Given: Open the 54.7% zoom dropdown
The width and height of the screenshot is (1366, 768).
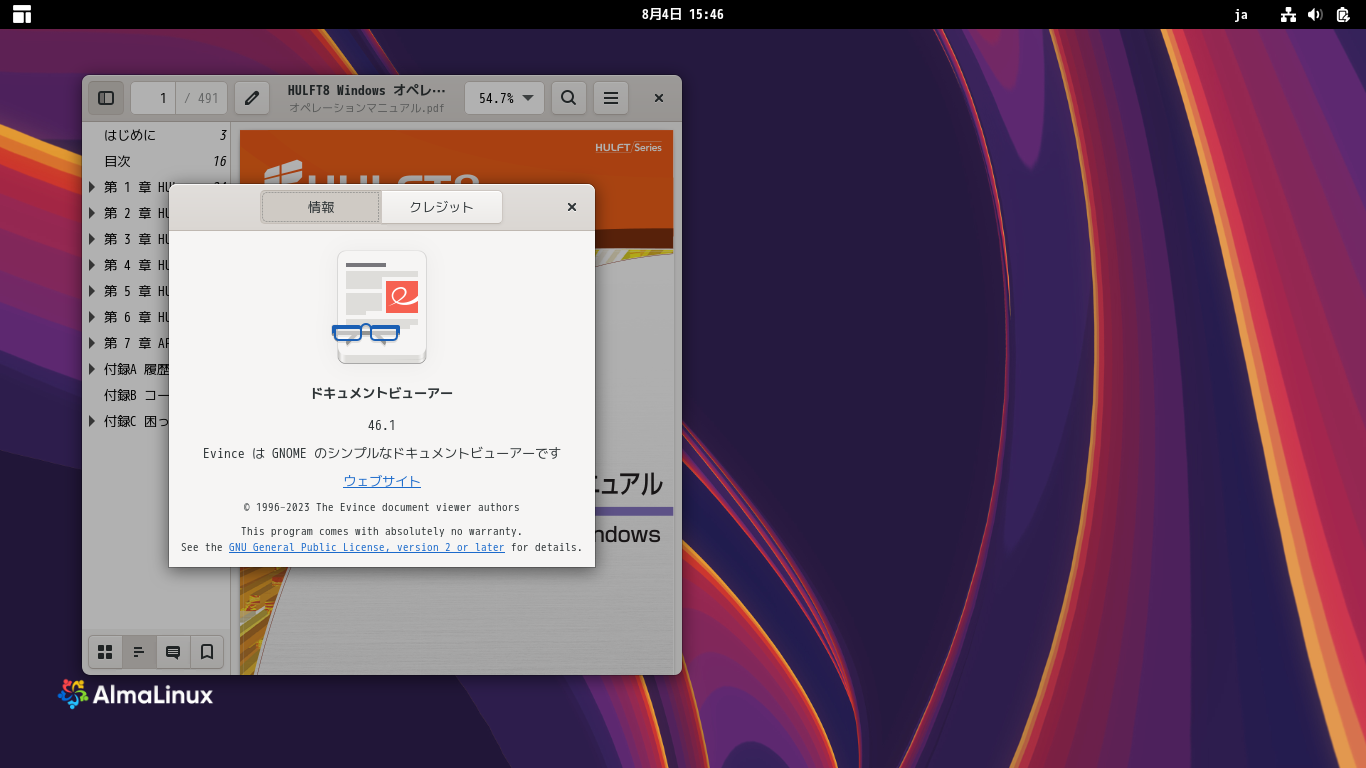Looking at the screenshot, I should click(x=504, y=98).
